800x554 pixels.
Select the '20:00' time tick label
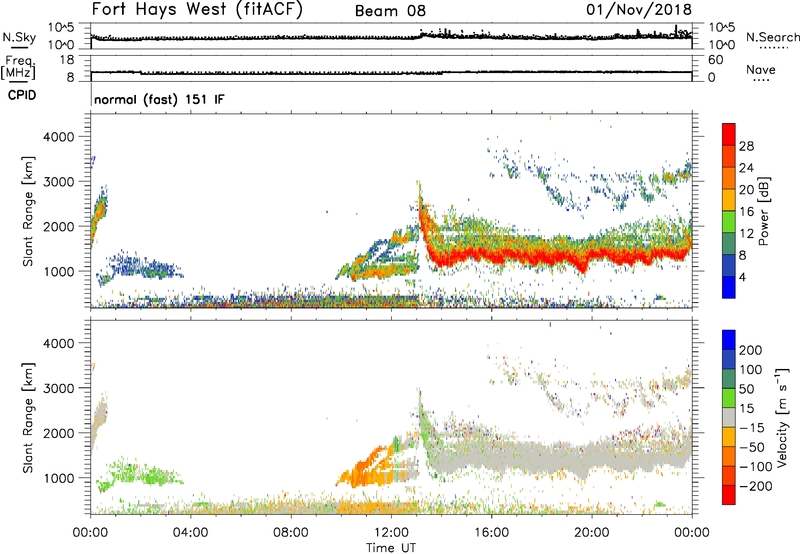(591, 533)
